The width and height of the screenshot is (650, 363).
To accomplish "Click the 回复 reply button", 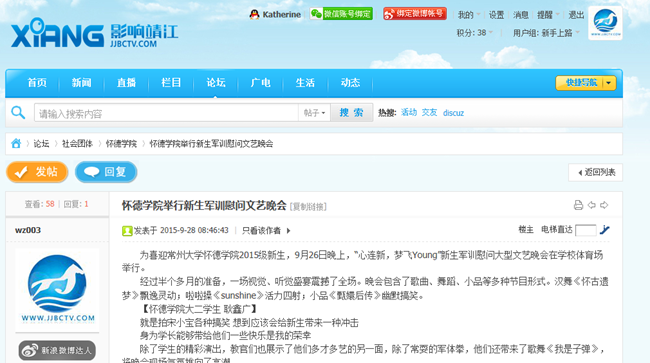I will click(x=106, y=172).
